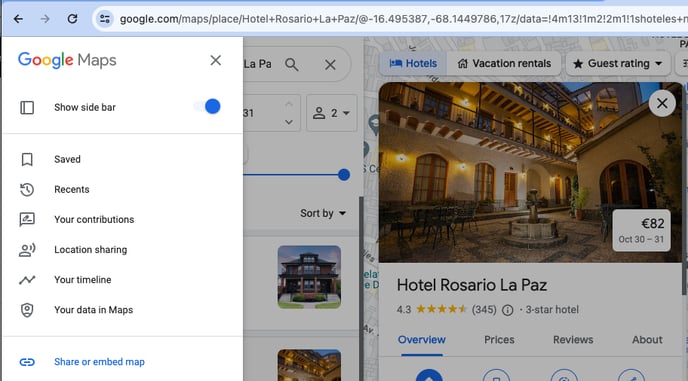The height and width of the screenshot is (381, 688).
Task: Click the Your data in Maps shield icon
Action: tap(27, 310)
